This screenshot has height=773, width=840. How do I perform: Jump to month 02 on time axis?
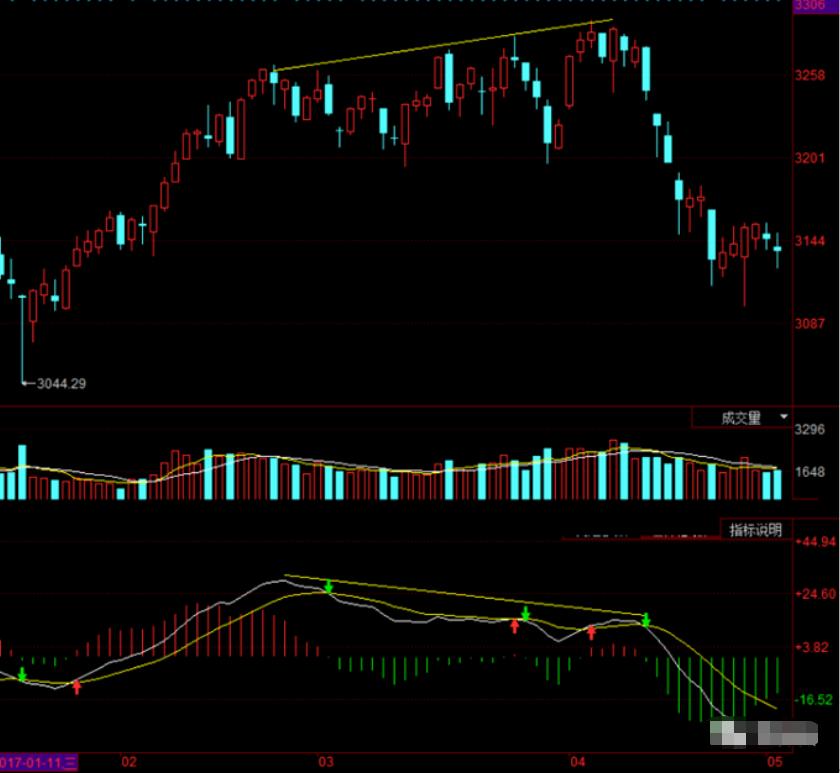click(x=128, y=762)
